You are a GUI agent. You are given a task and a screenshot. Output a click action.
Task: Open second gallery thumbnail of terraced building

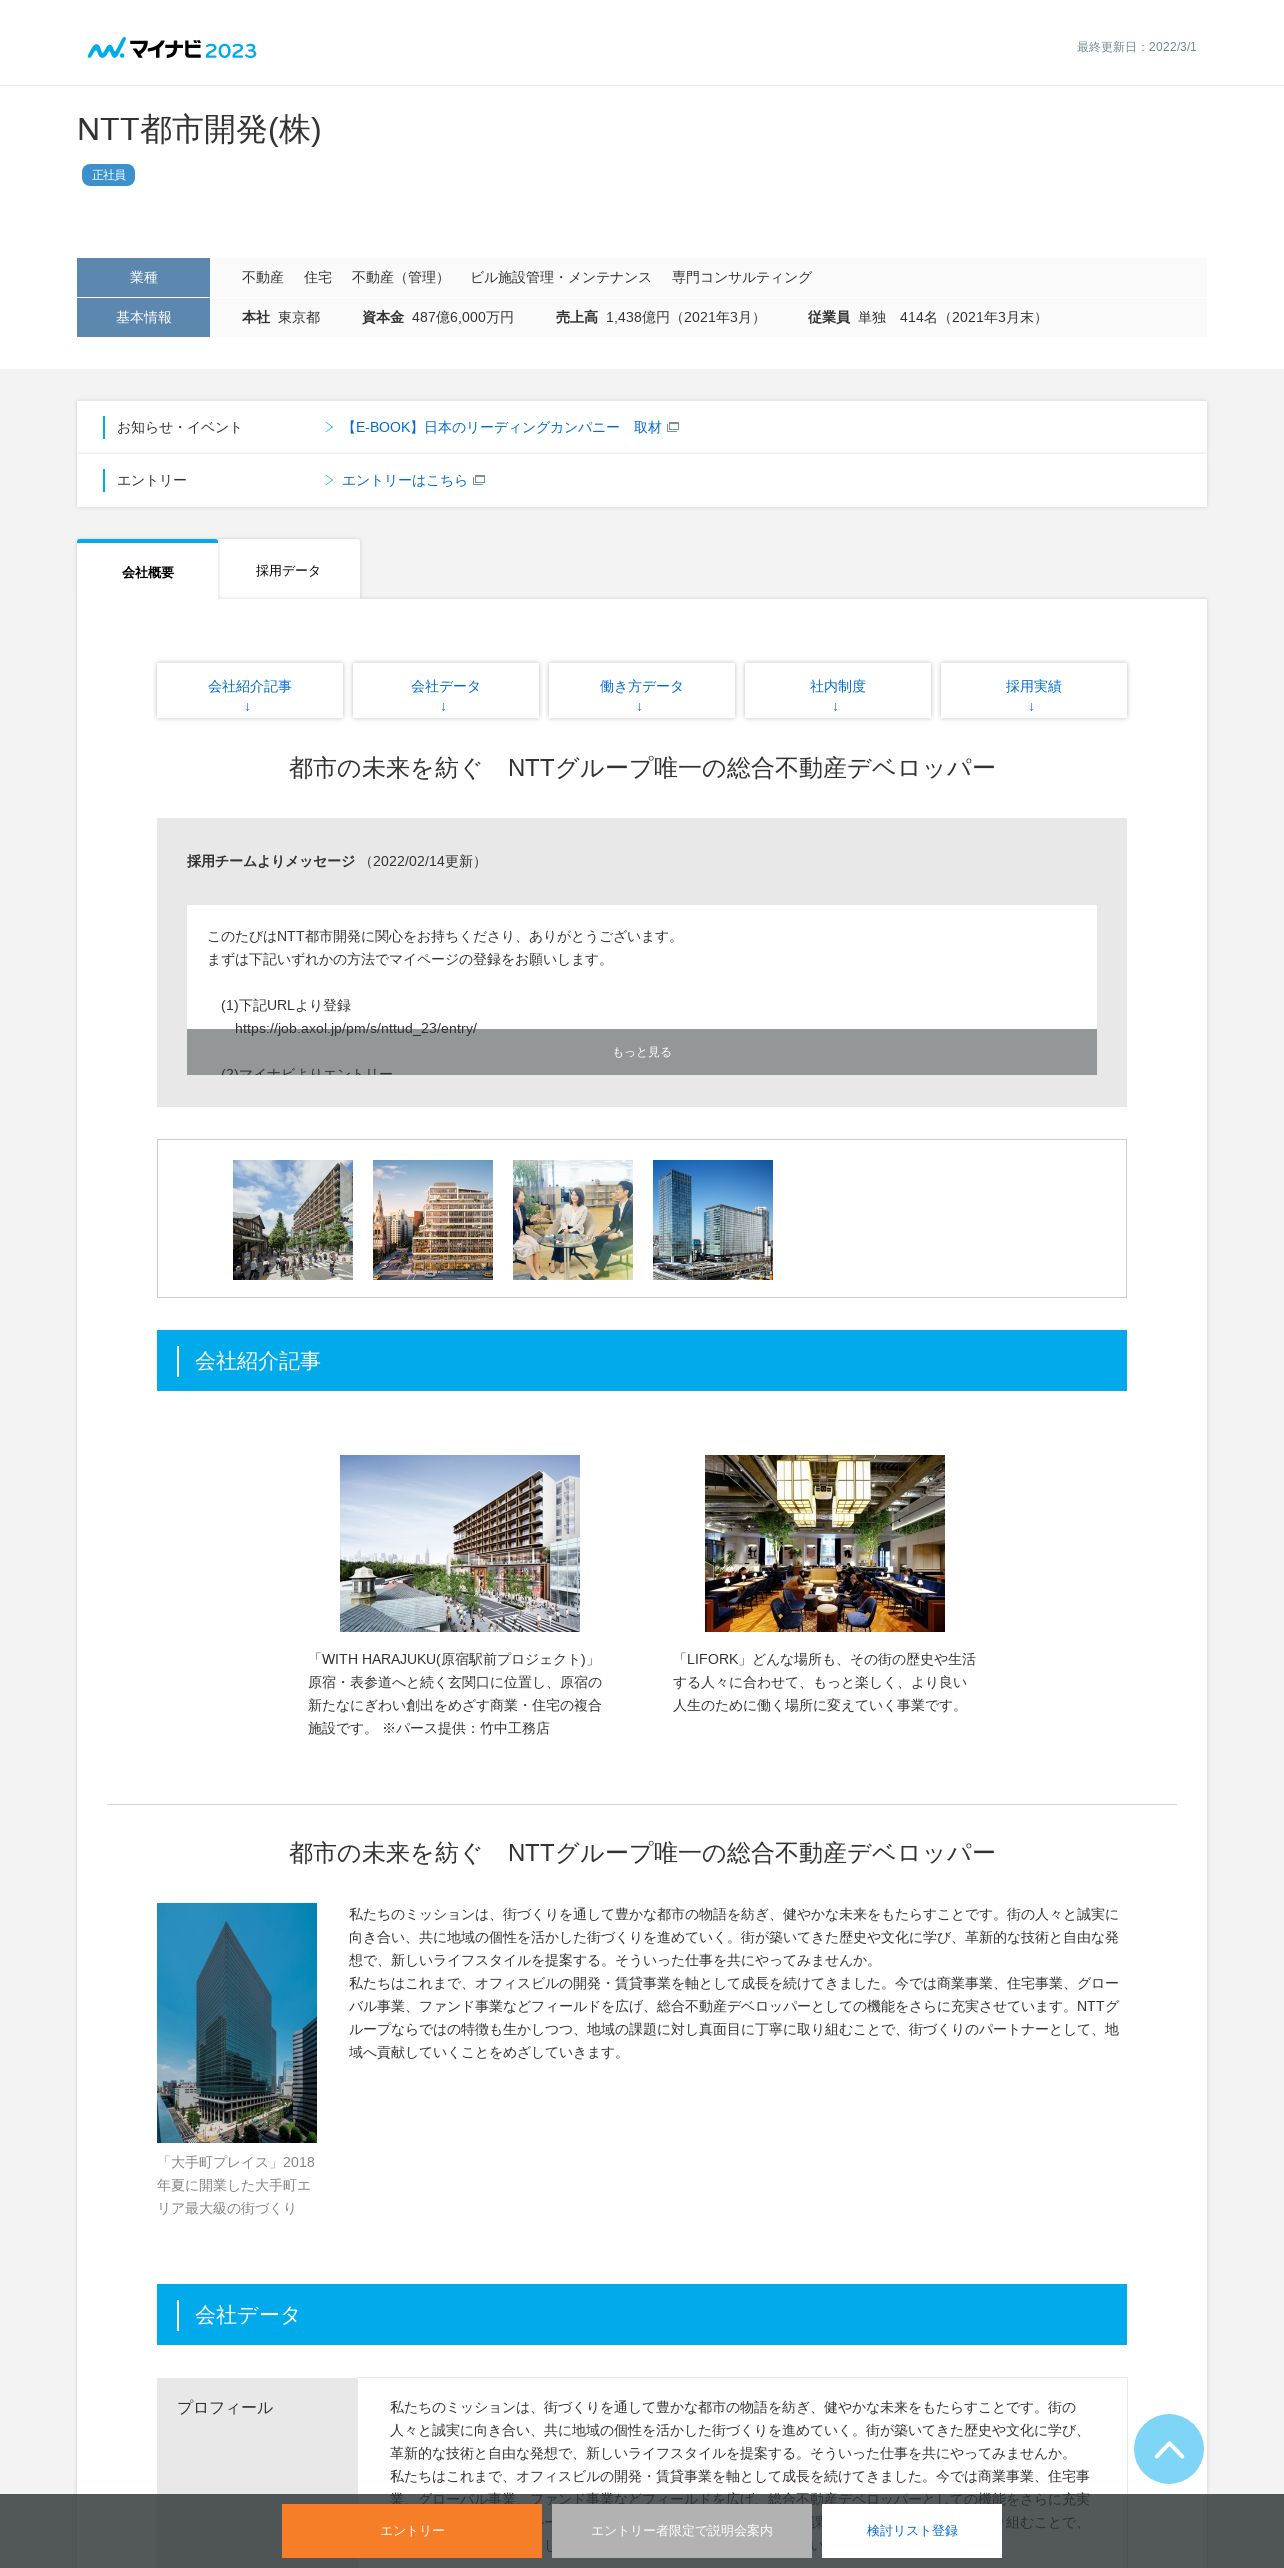433,1220
